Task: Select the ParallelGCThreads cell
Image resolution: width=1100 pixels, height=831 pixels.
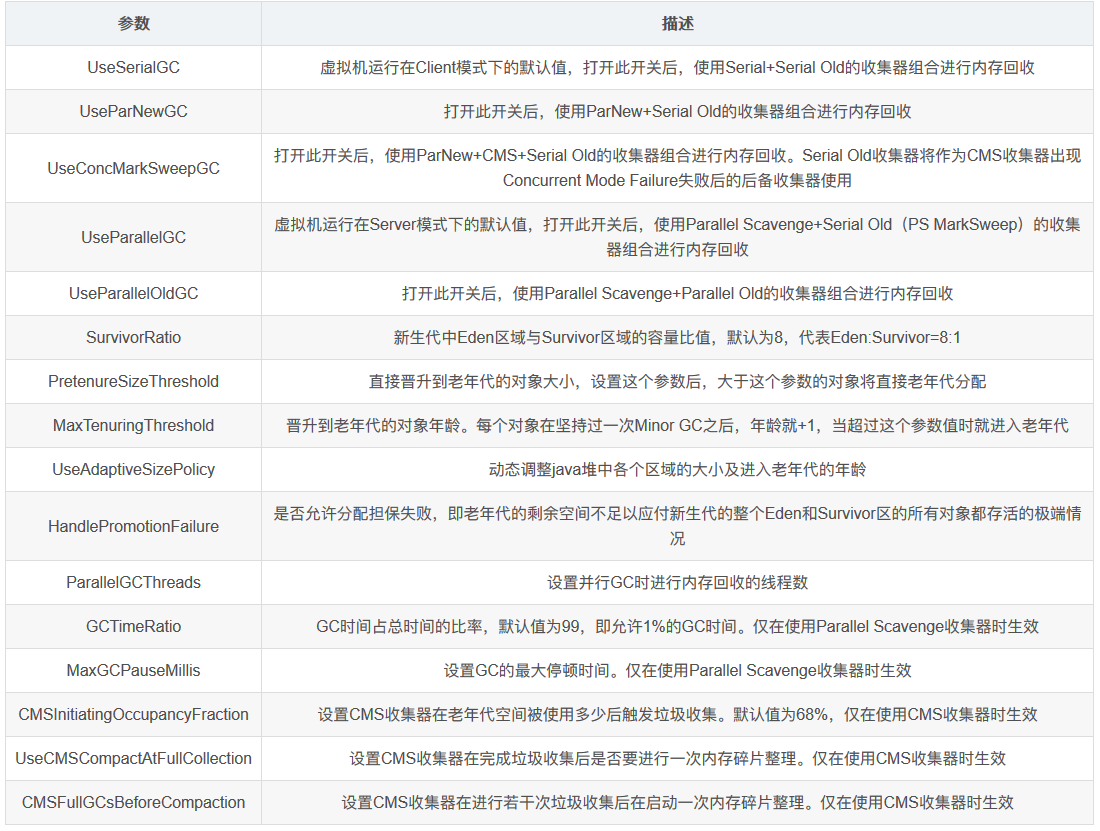Action: click(x=133, y=583)
